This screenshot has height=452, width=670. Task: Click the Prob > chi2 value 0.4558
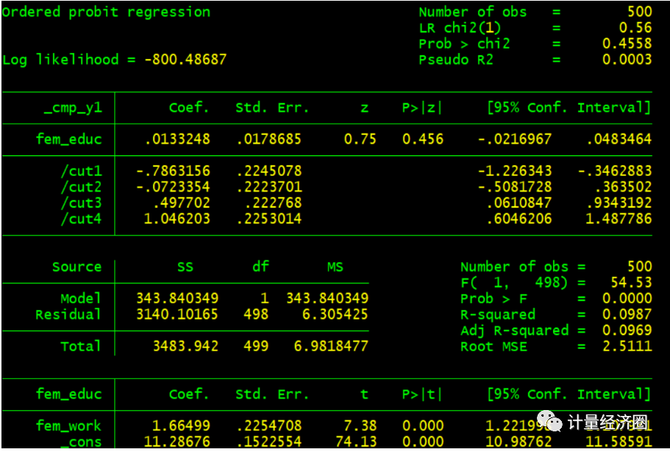click(627, 44)
